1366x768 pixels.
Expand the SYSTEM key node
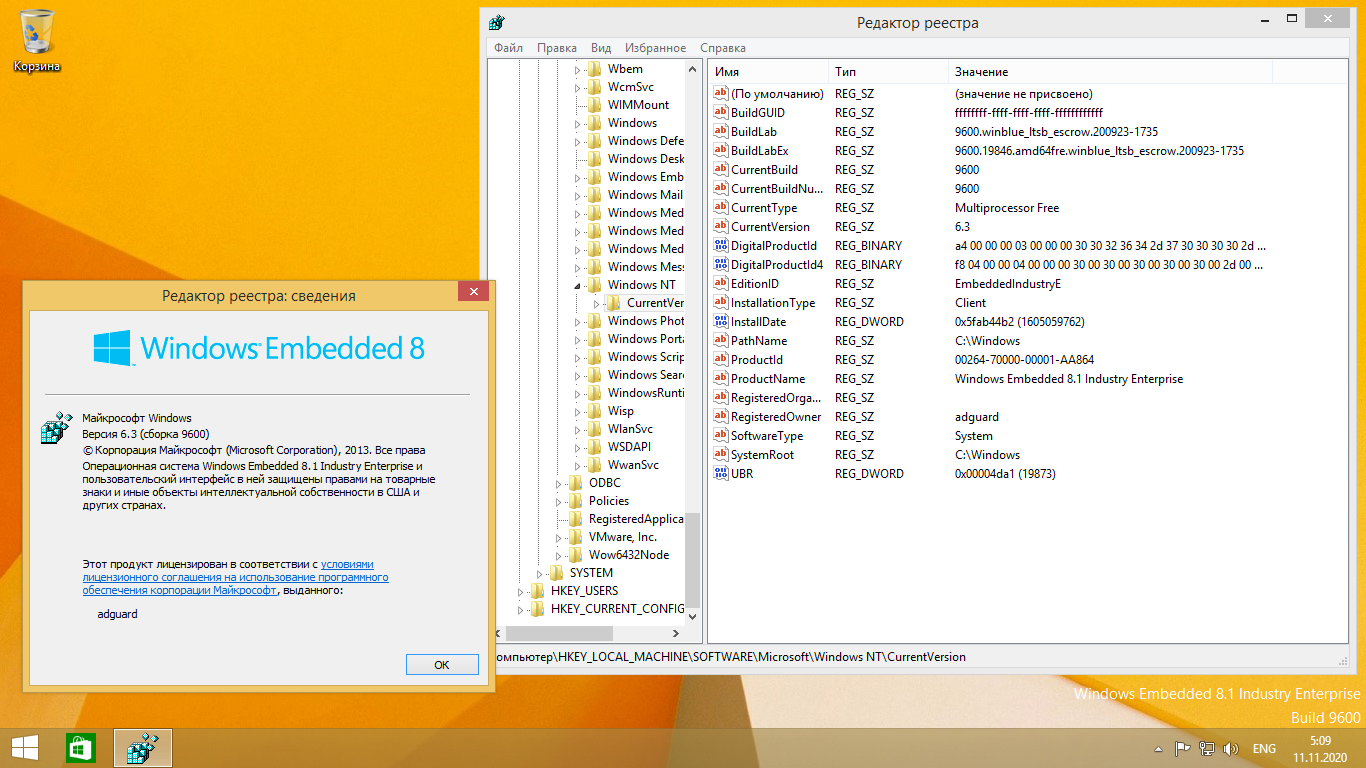(539, 573)
